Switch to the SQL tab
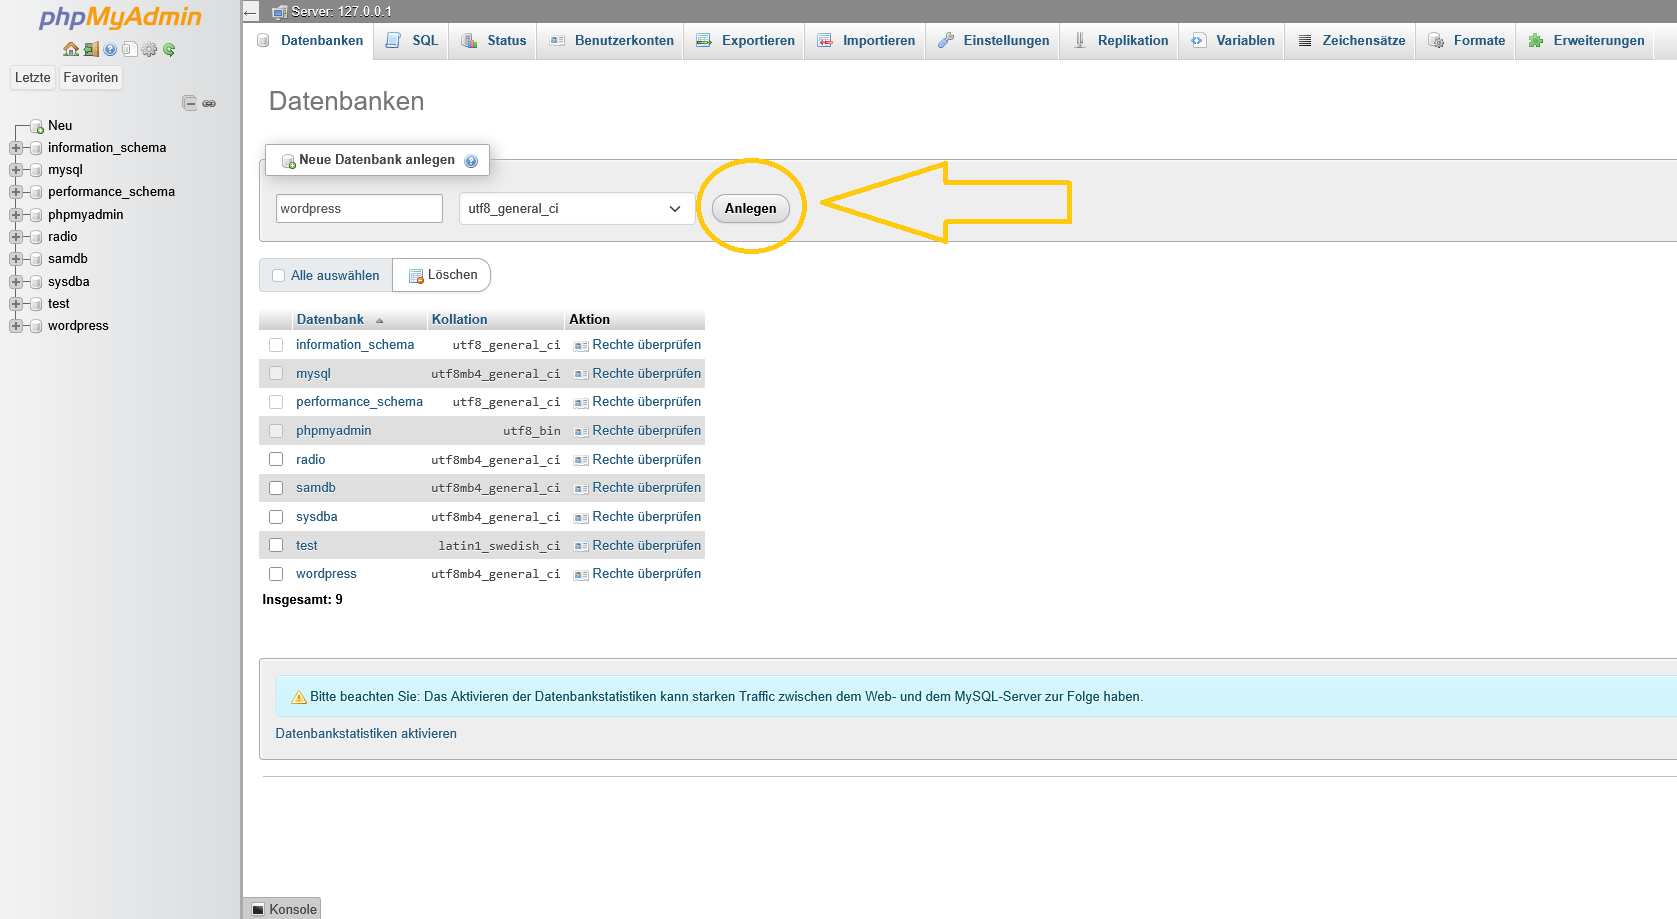This screenshot has width=1677, height=919. pos(413,41)
